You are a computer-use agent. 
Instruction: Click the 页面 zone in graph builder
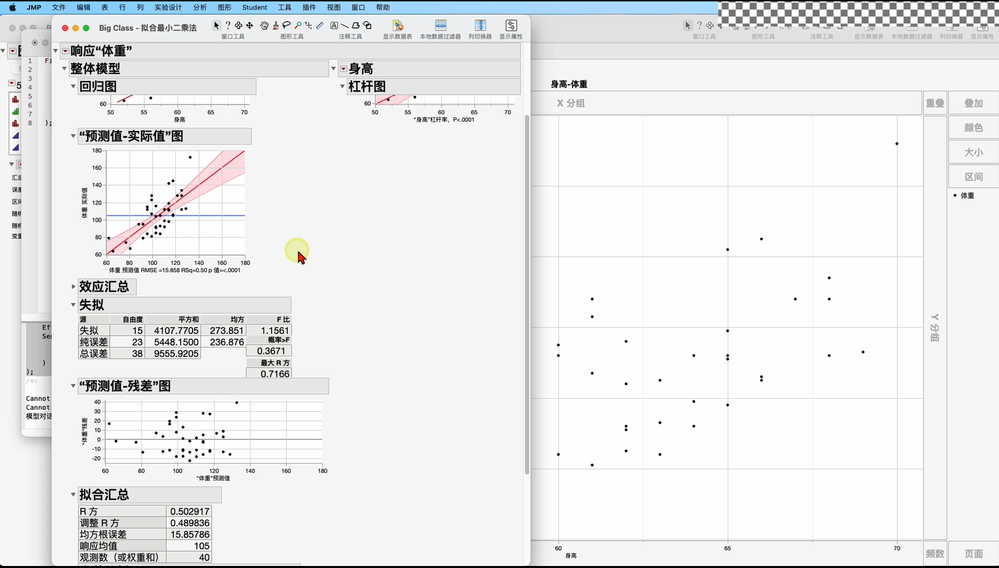click(x=974, y=553)
